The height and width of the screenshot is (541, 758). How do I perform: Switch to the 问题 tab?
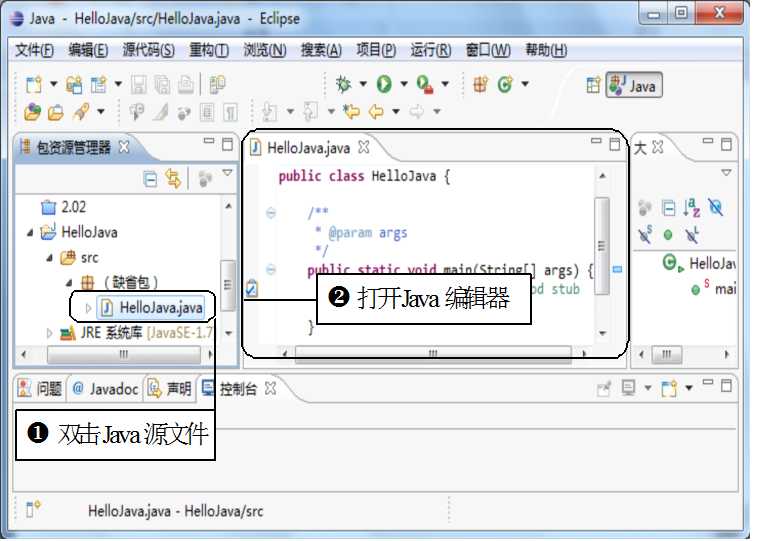[x=40, y=388]
